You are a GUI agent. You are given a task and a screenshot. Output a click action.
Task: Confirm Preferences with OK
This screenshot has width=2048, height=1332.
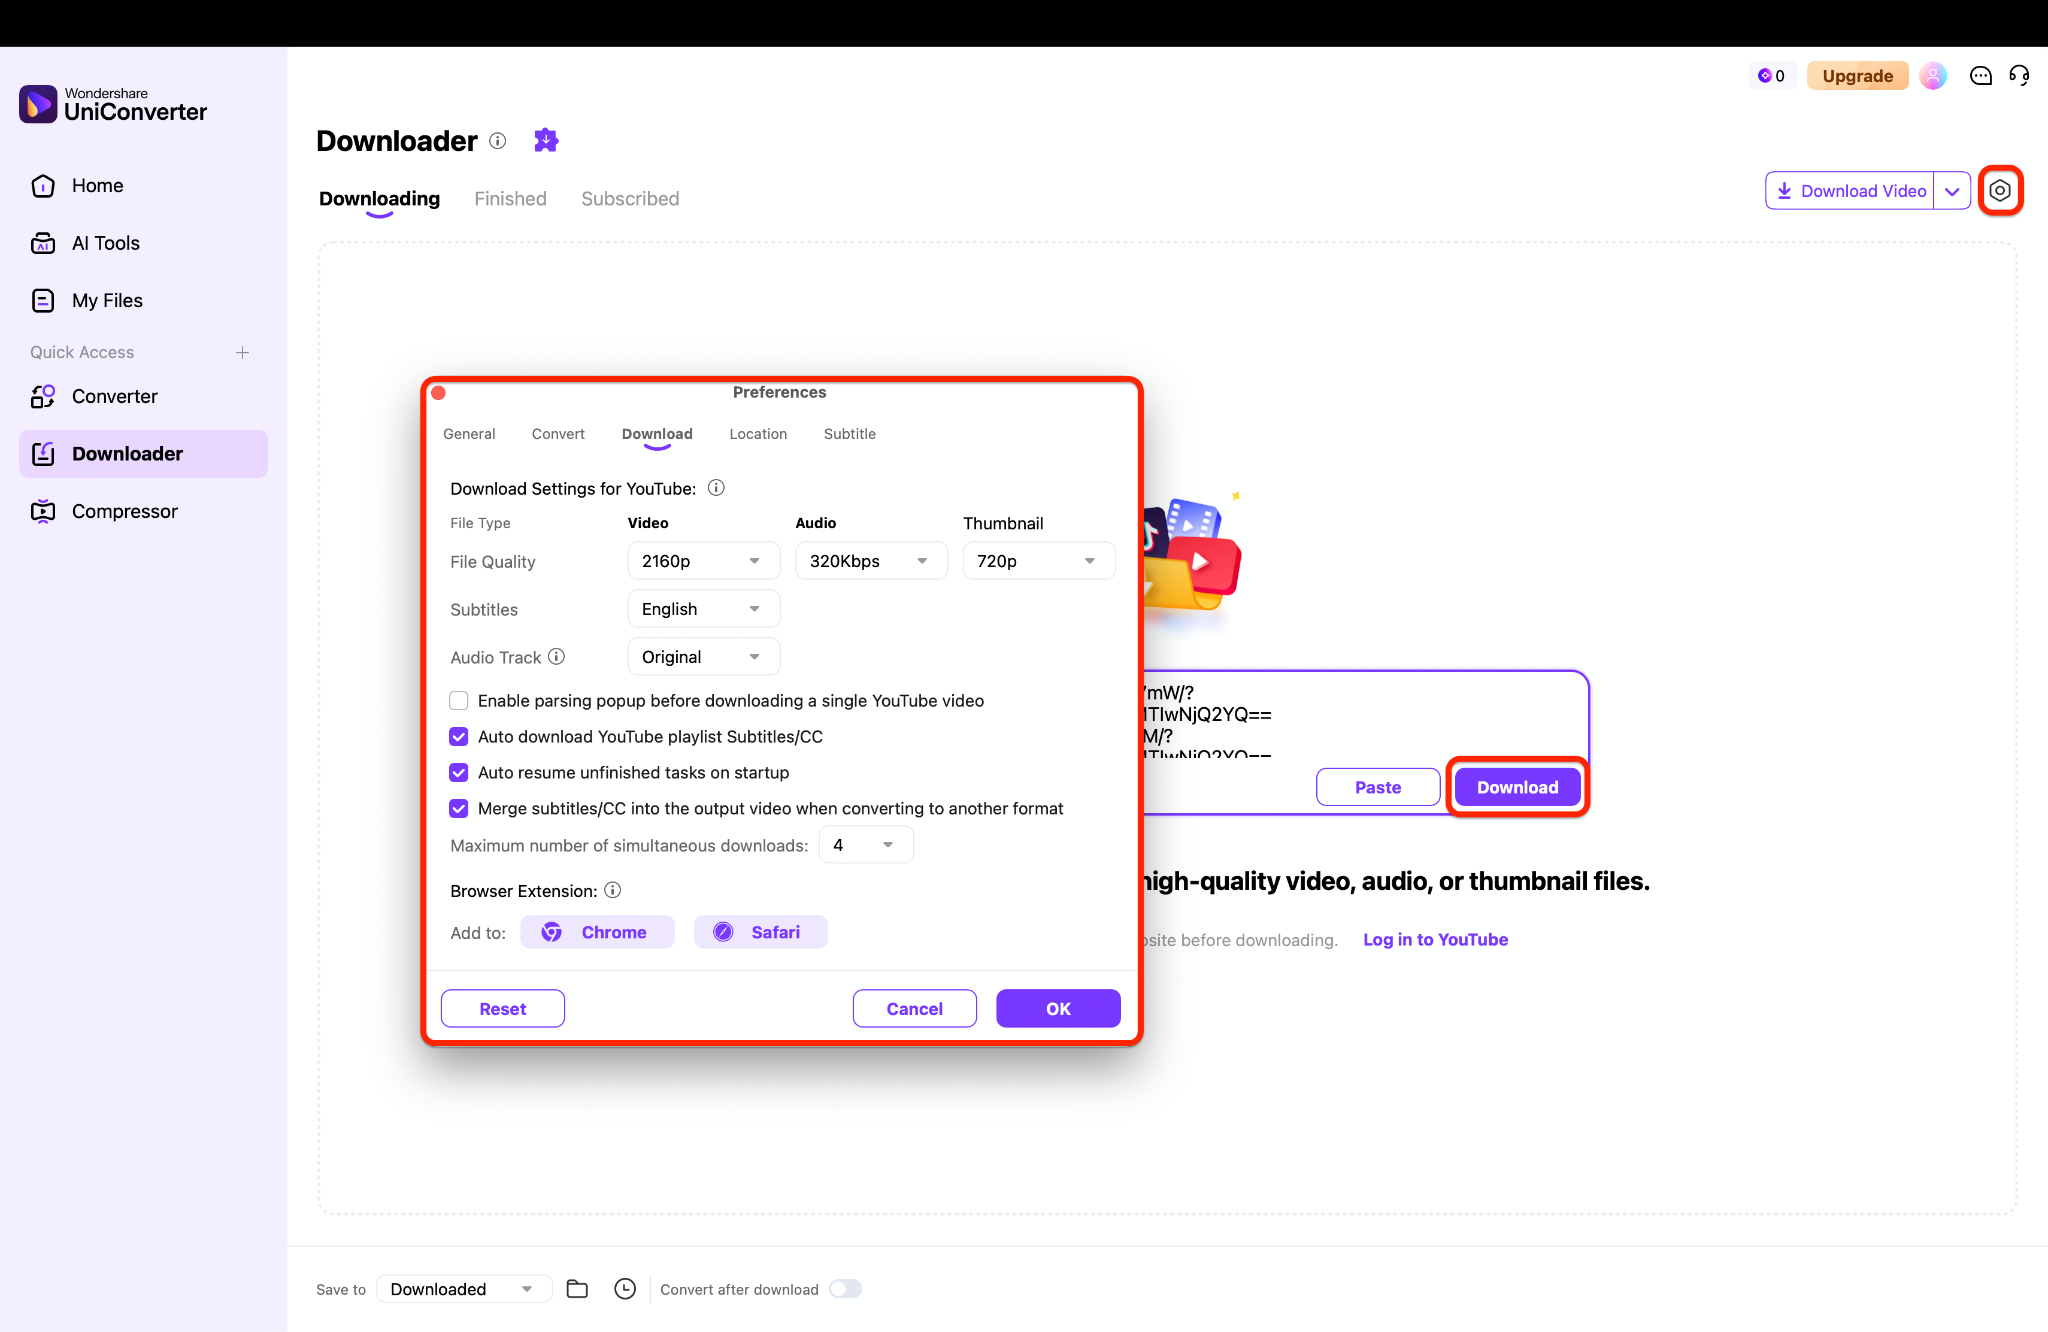click(1058, 1009)
